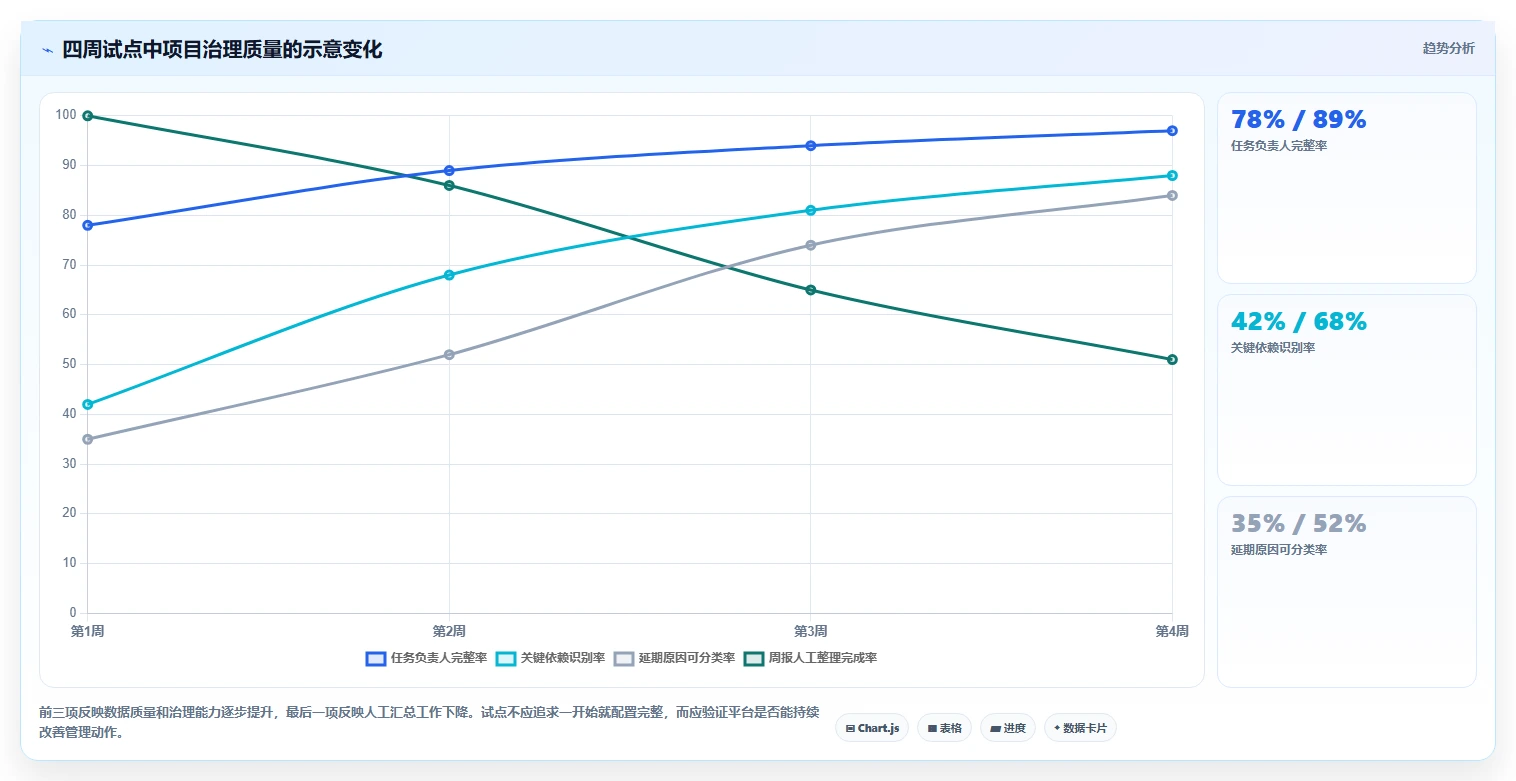Image resolution: width=1516 pixels, height=781 pixels.
Task: Click the 任务负责人完整率 card caption
Action: point(1279,146)
